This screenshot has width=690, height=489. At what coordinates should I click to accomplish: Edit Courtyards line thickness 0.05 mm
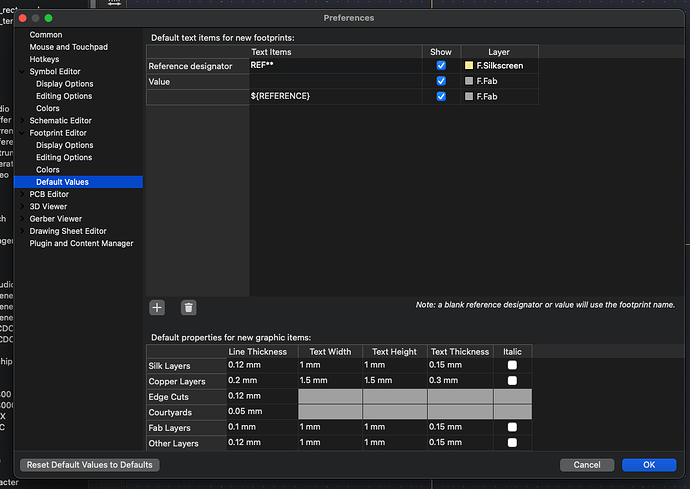[x=262, y=412]
